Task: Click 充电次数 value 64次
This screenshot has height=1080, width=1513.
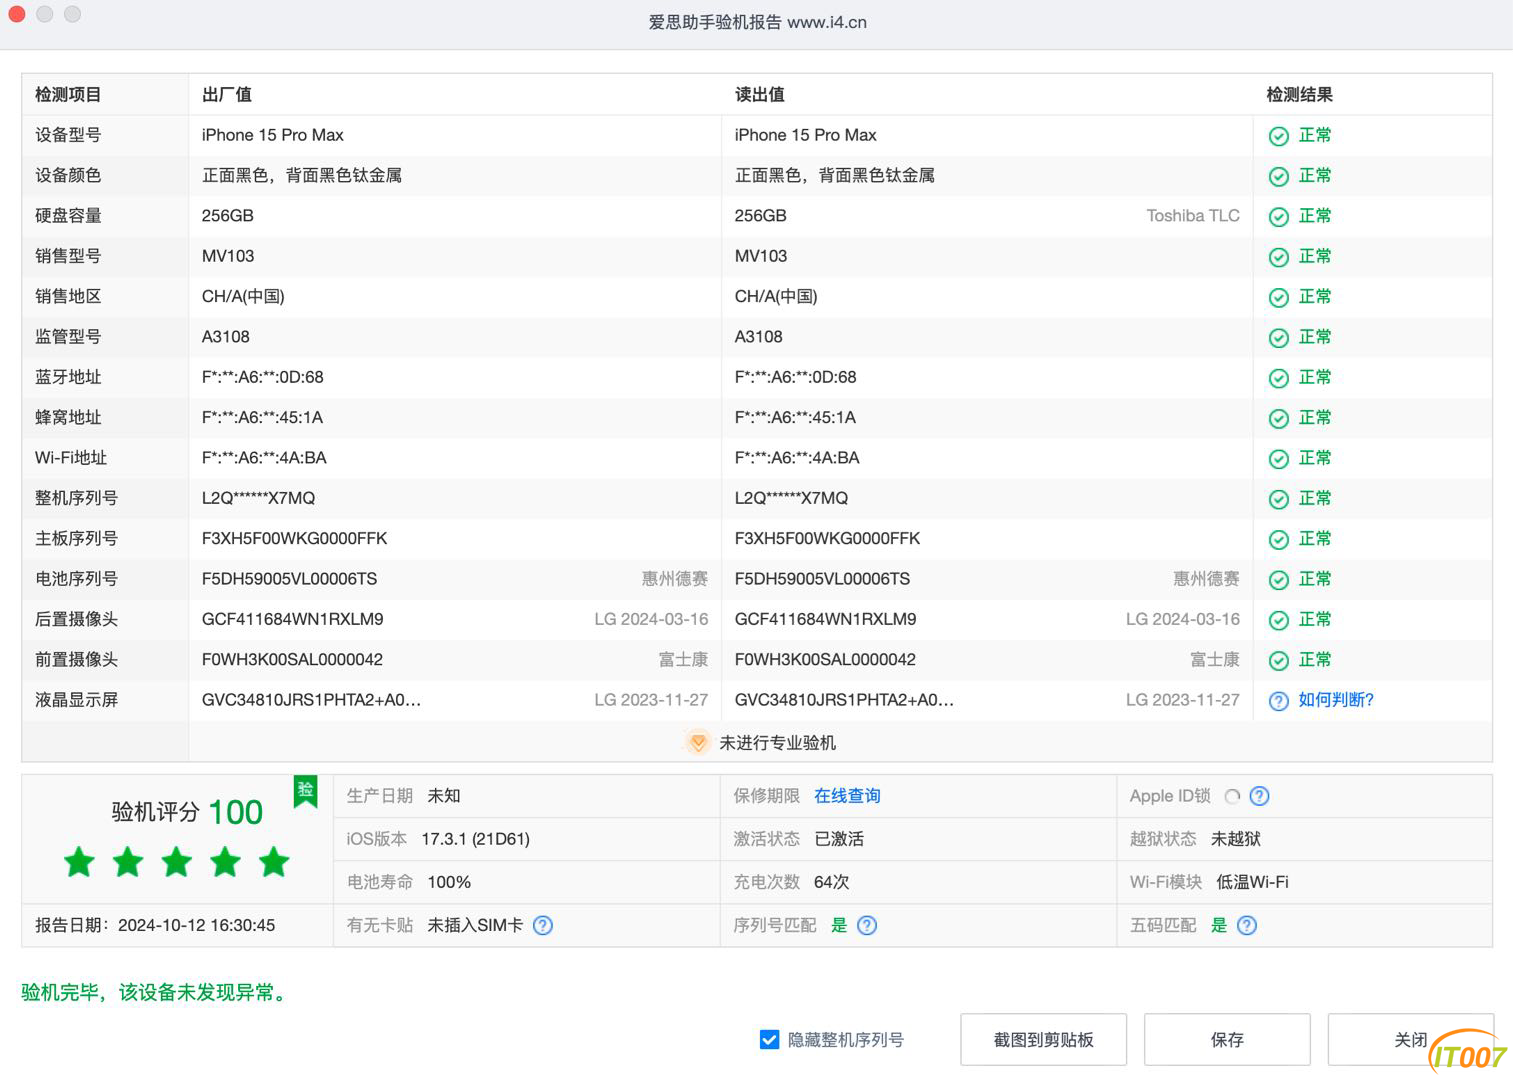Action: (x=832, y=882)
